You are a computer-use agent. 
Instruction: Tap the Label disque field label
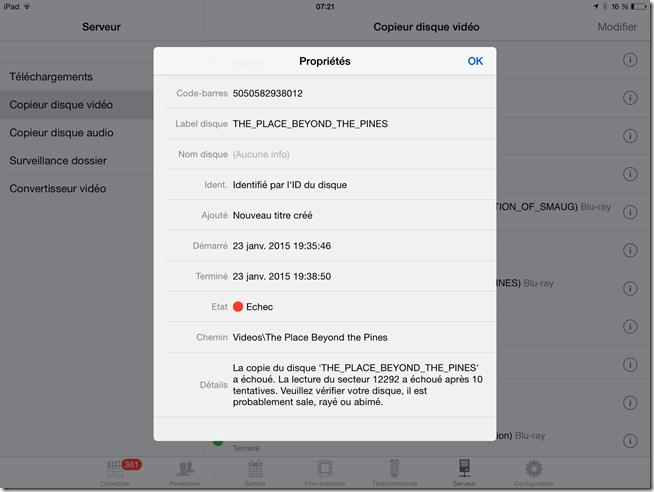[201, 124]
